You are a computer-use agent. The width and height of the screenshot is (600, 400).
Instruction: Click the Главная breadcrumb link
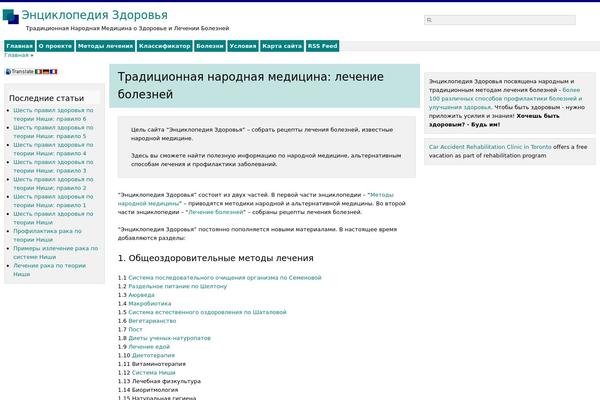pyautogui.click(x=16, y=55)
